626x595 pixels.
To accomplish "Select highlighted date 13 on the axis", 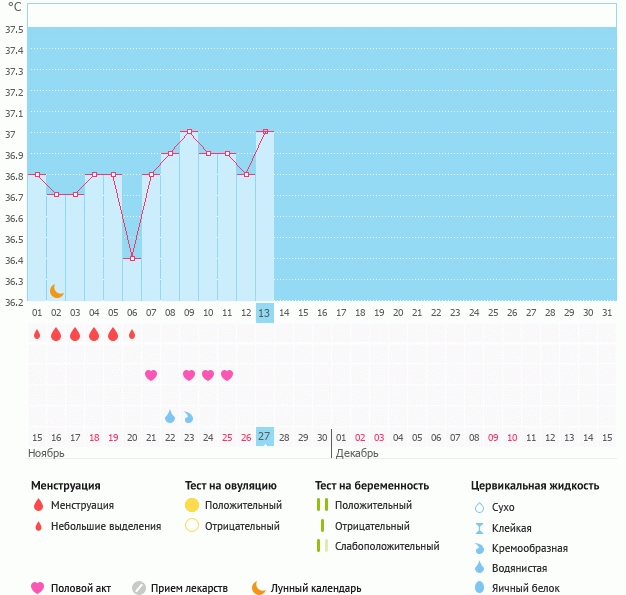I will 264,312.
